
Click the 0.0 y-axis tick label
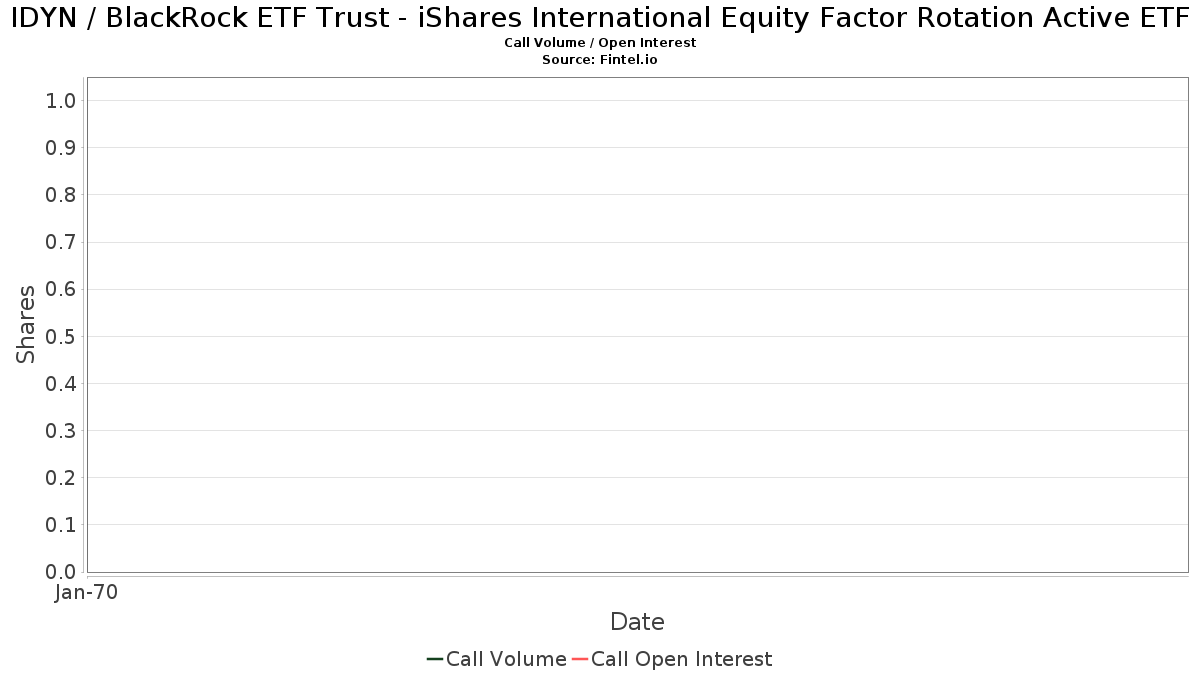61,572
